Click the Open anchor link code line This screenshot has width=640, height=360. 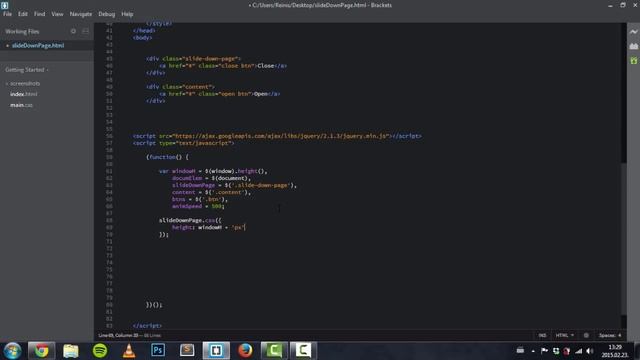[220, 94]
